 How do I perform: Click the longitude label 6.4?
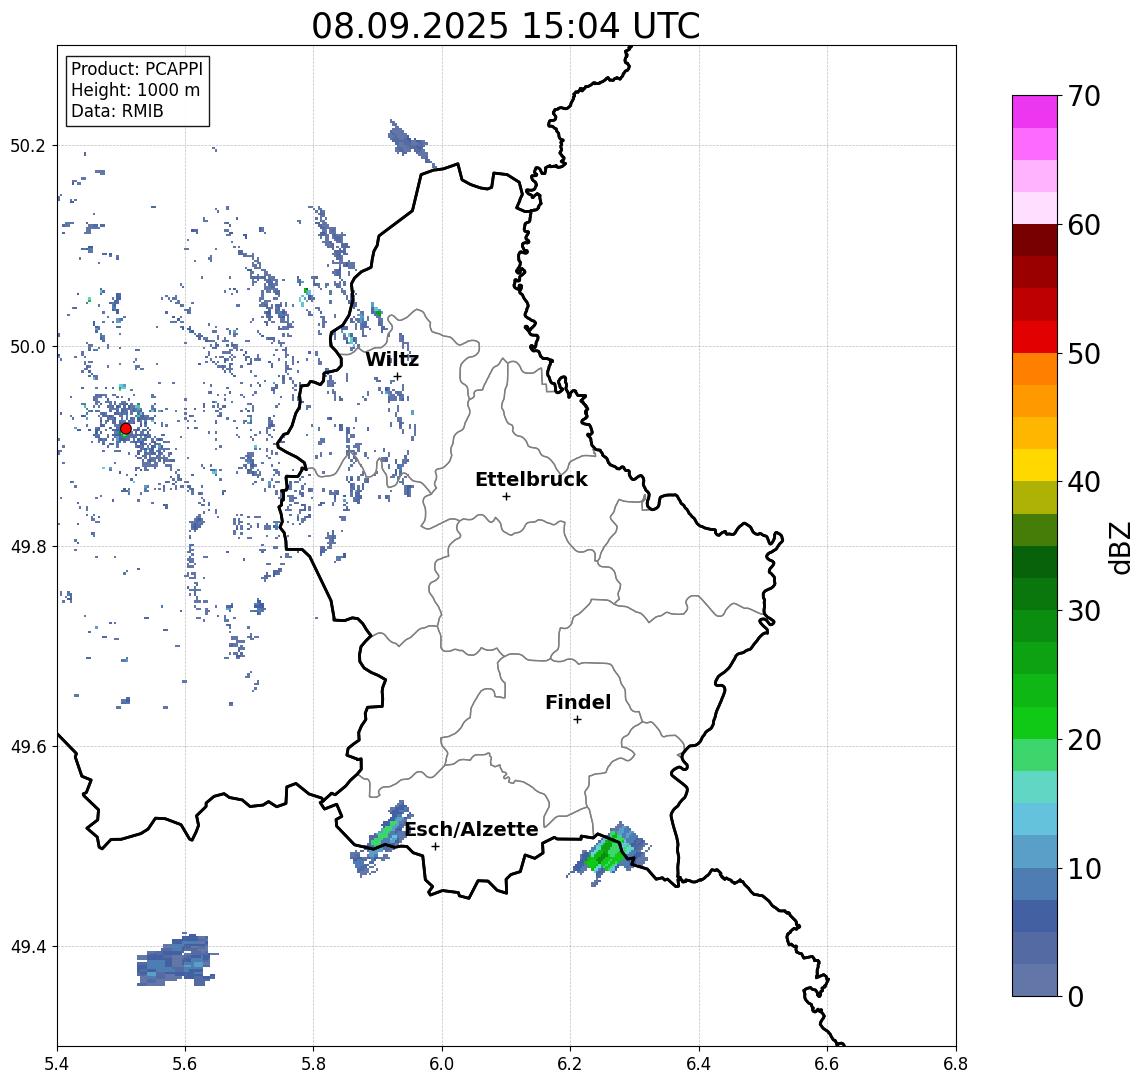pos(699,1064)
